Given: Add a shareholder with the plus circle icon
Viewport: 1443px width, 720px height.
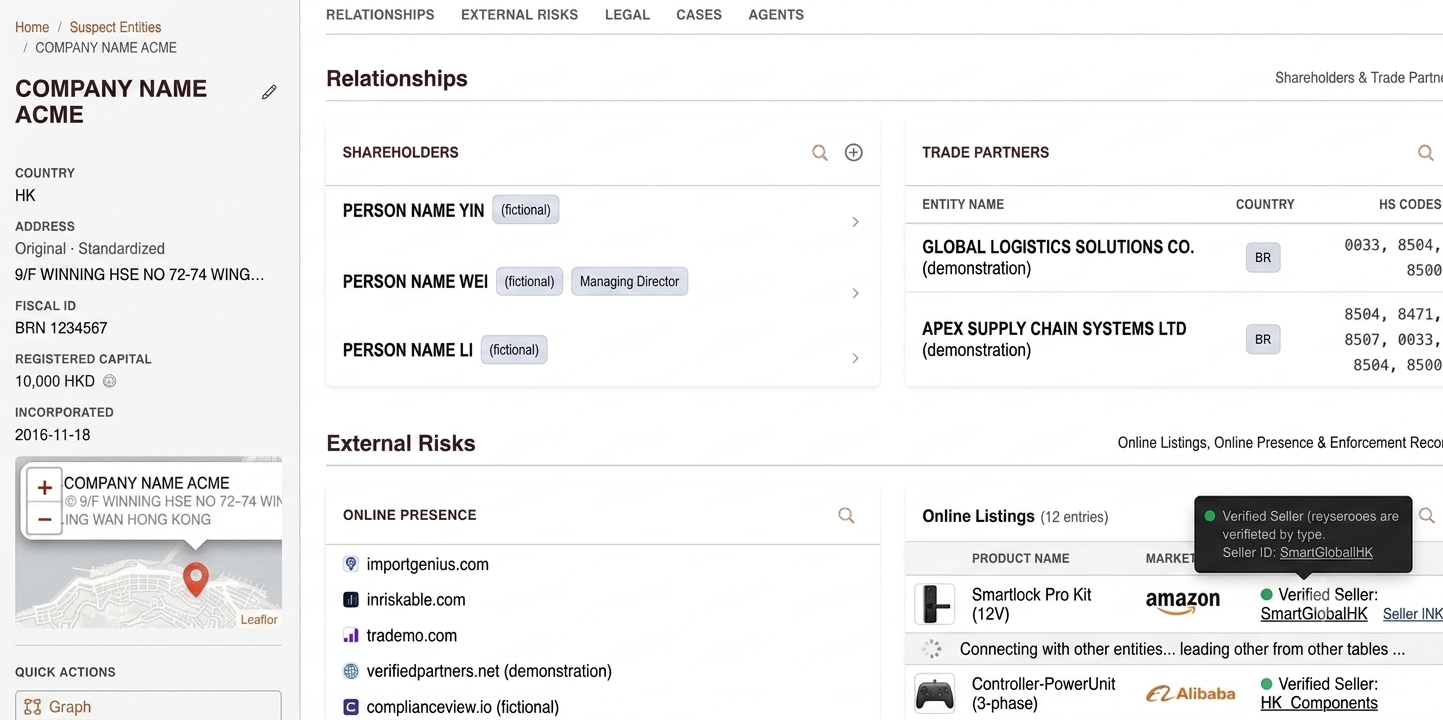Looking at the screenshot, I should [853, 153].
